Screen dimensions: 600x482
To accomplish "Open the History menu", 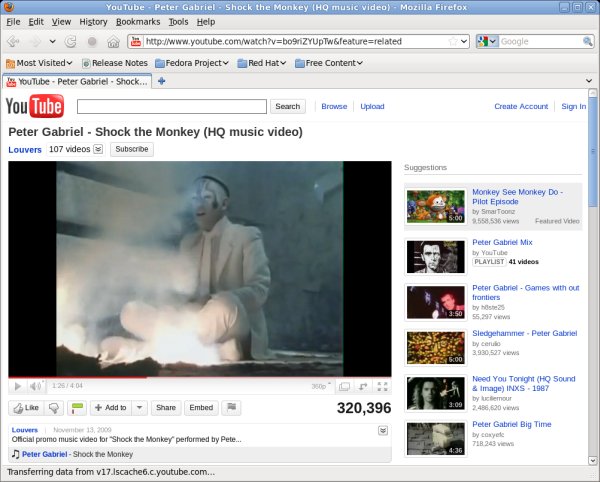I will click(93, 22).
